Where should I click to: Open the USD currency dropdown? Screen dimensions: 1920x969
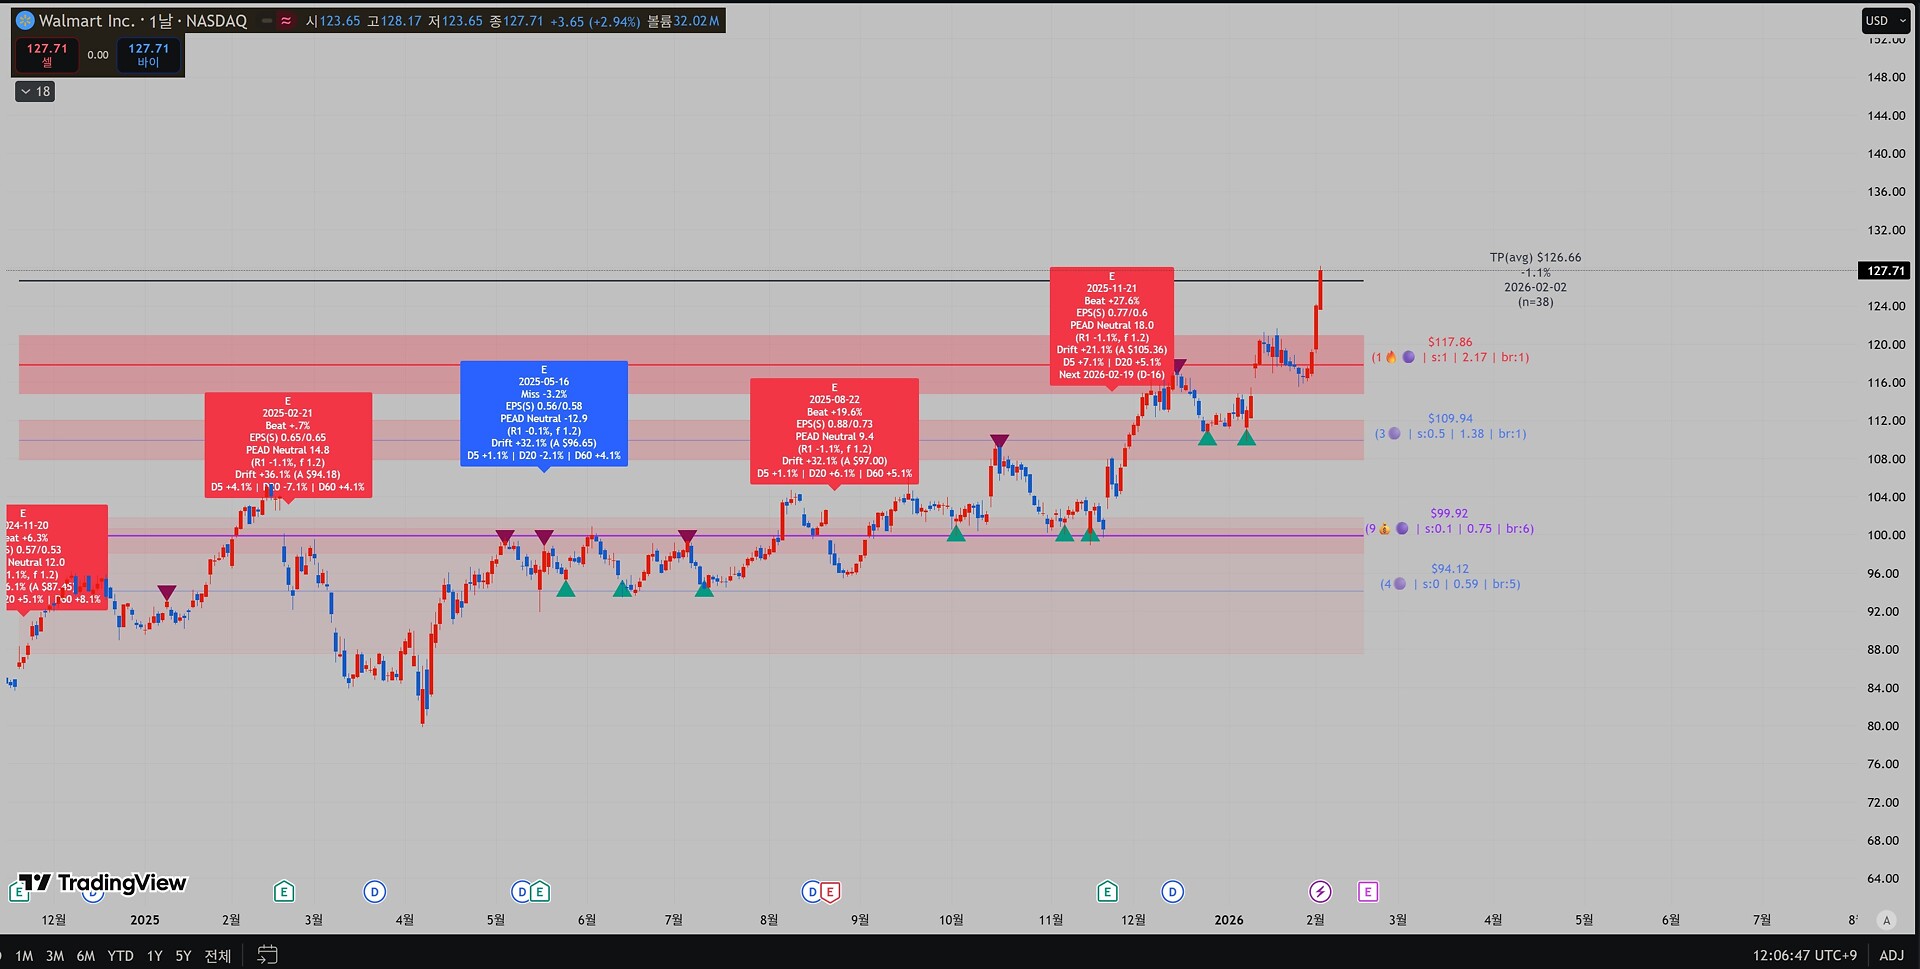pyautogui.click(x=1885, y=21)
